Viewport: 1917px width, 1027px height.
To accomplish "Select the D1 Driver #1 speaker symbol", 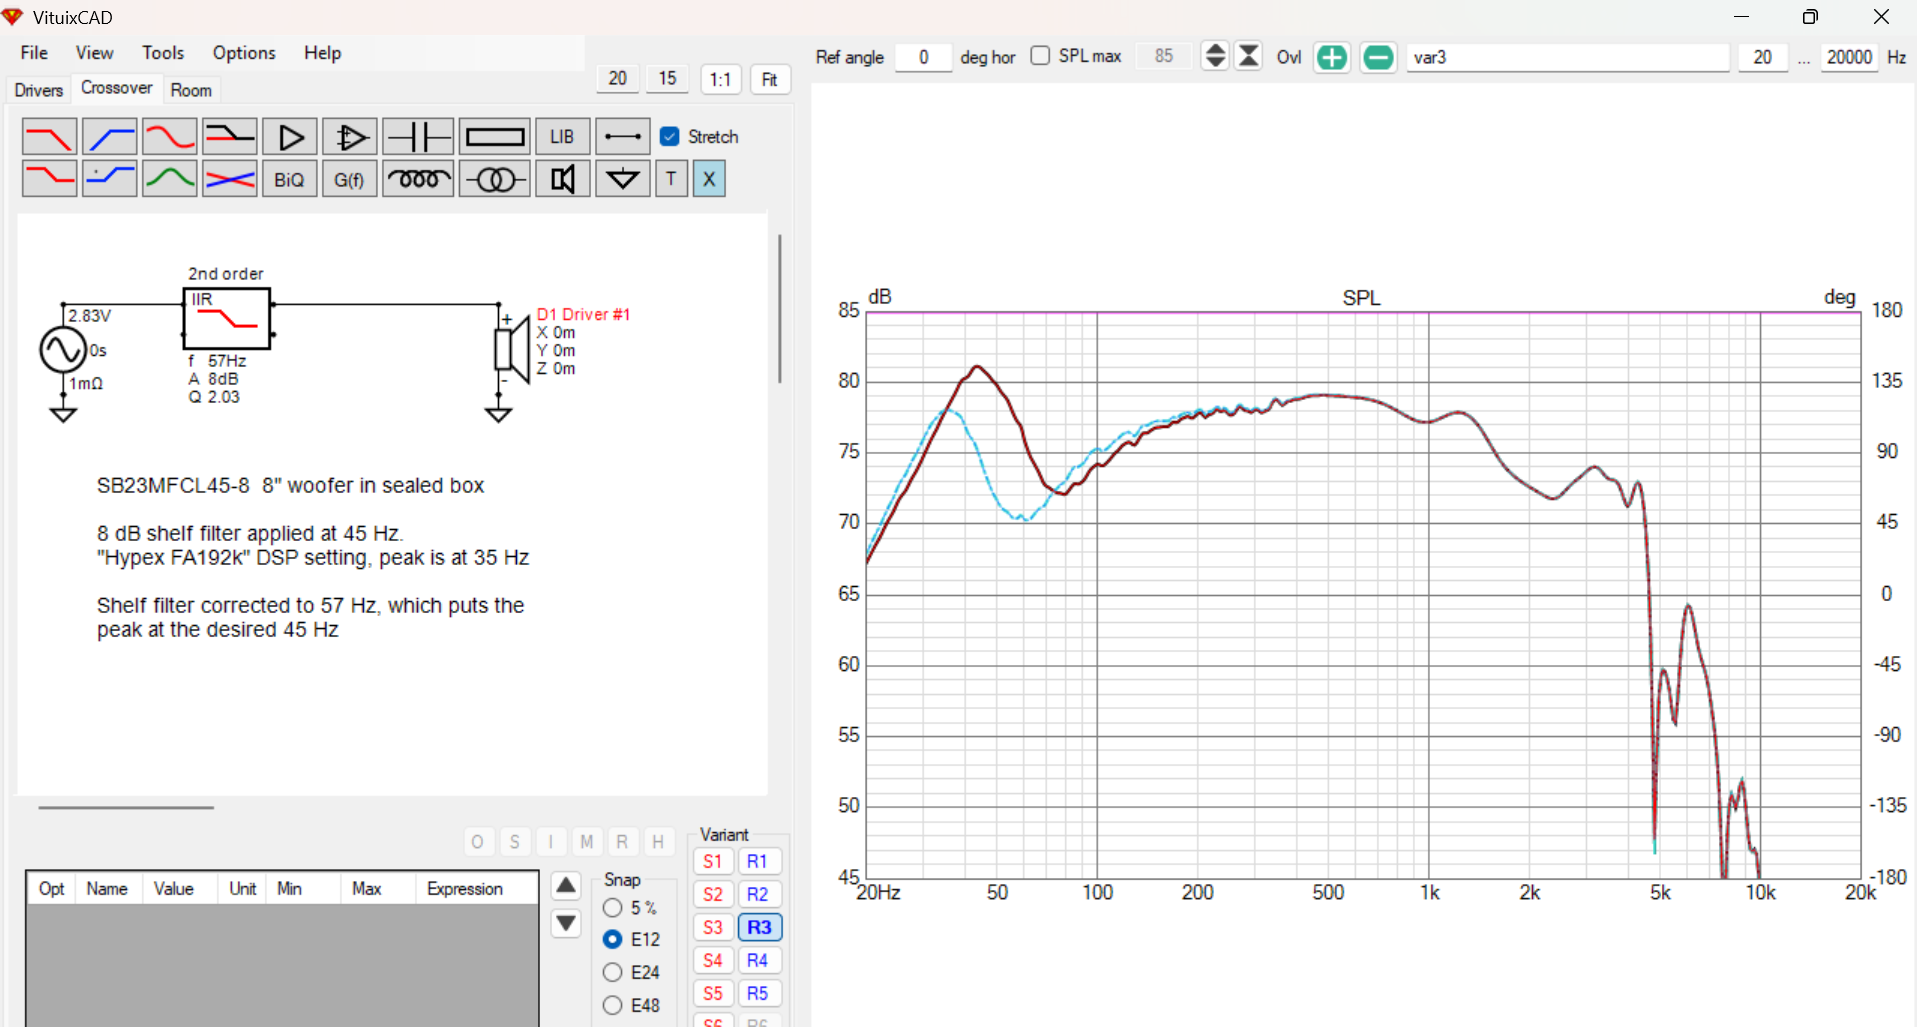I will tap(513, 349).
